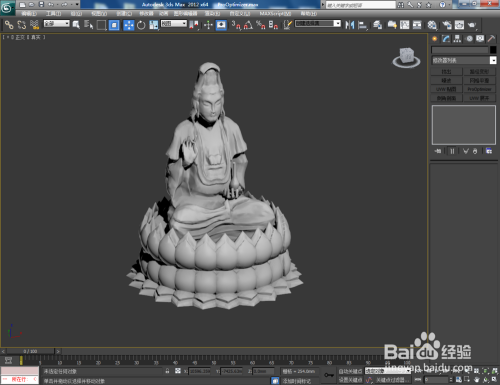
Task: Click the 自动关键点 Auto Key button
Action: [x=350, y=371]
